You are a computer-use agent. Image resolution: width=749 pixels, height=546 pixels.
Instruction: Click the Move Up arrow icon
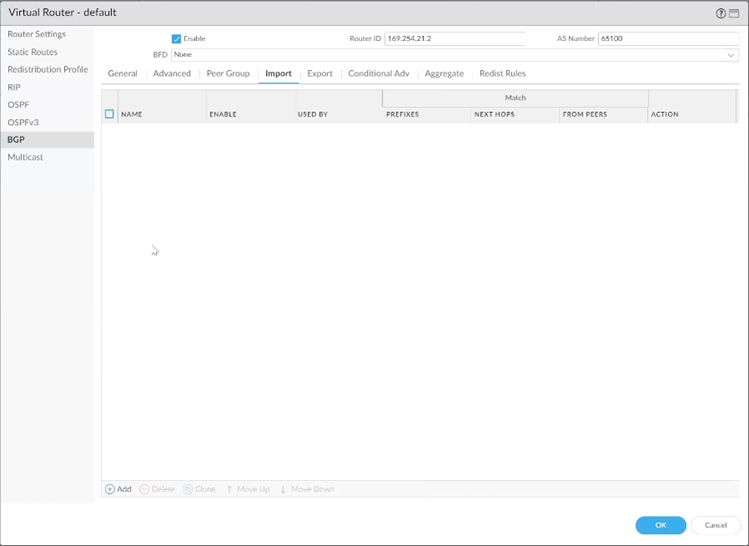[229, 489]
